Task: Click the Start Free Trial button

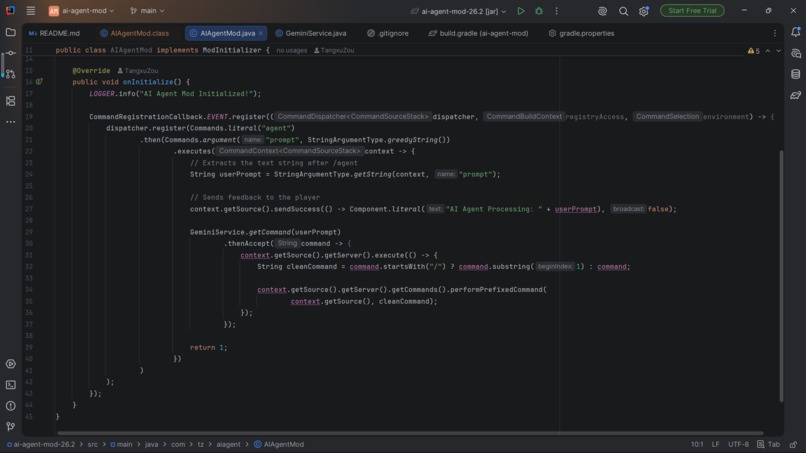Action: tap(692, 11)
